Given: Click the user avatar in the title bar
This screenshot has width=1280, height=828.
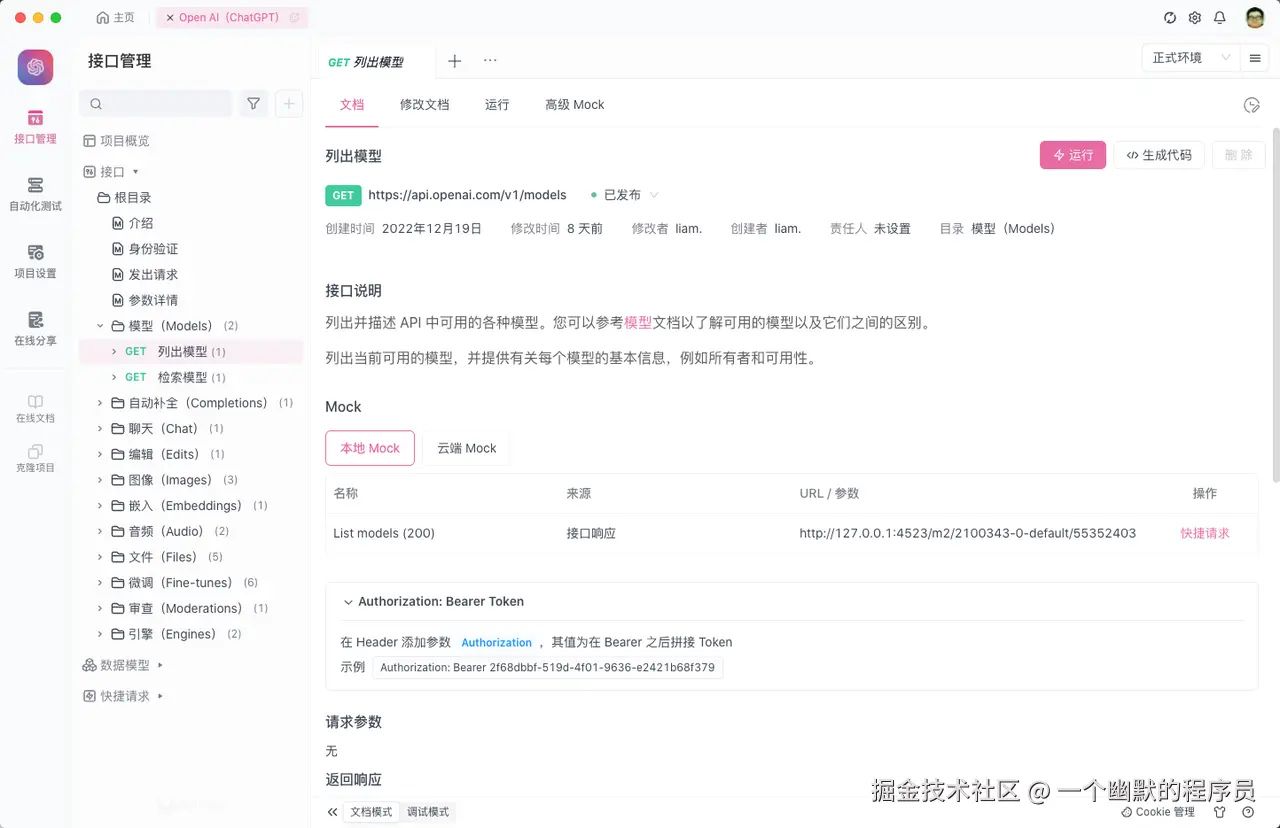Looking at the screenshot, I should click(1255, 18).
